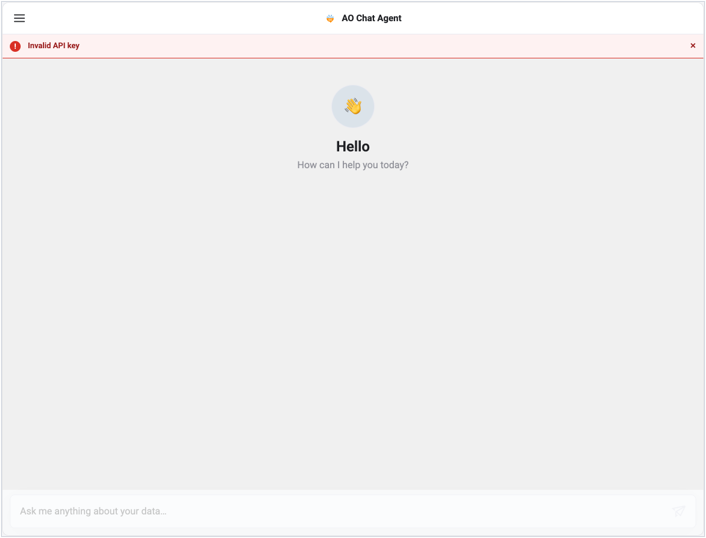706x538 pixels.
Task: Click the AO Chat Agent logo icon
Action: pos(330,18)
